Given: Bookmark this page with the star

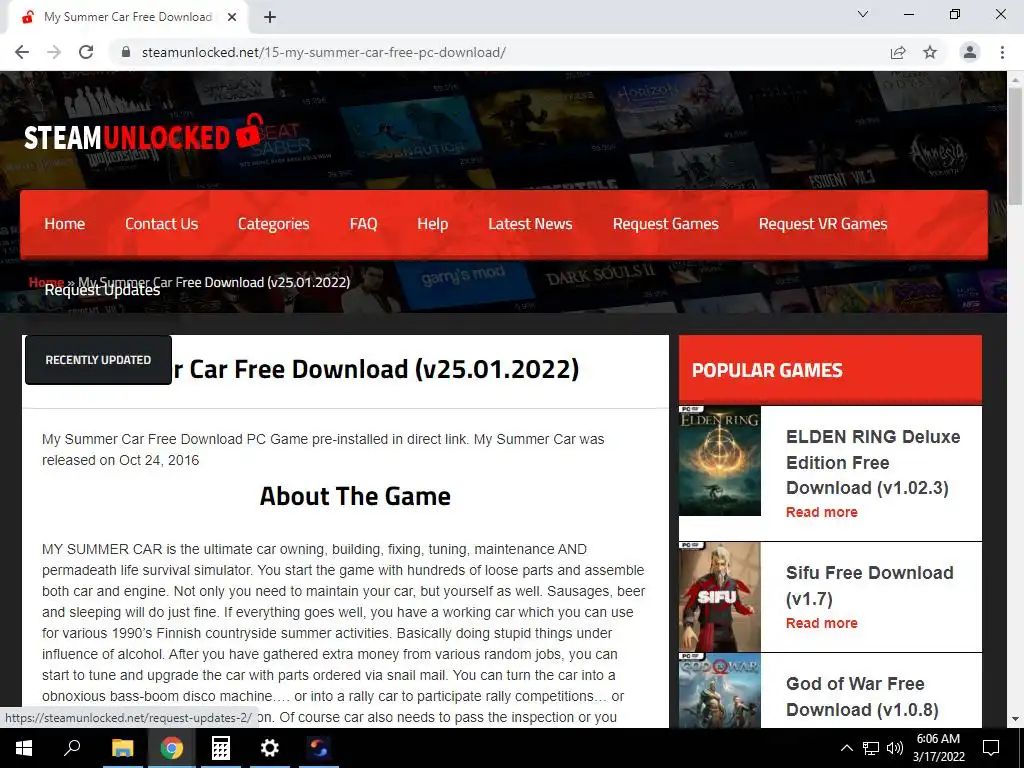Looking at the screenshot, I should 930,52.
